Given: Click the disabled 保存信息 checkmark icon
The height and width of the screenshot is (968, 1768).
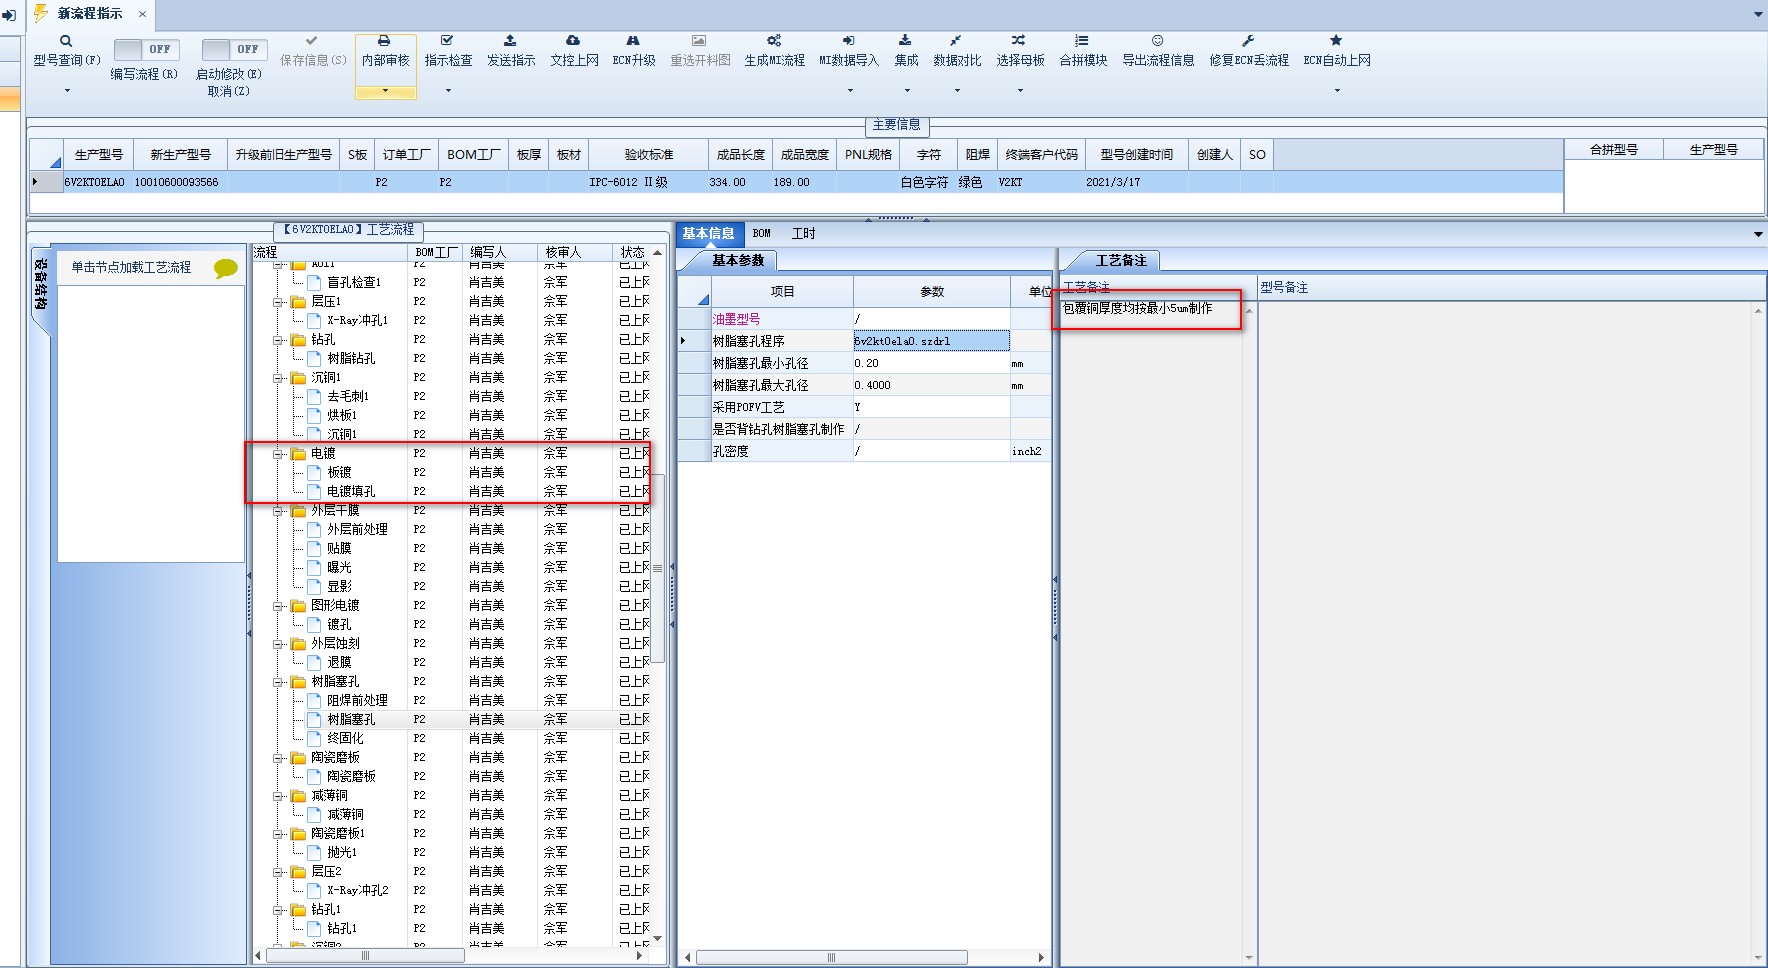Looking at the screenshot, I should tap(312, 41).
